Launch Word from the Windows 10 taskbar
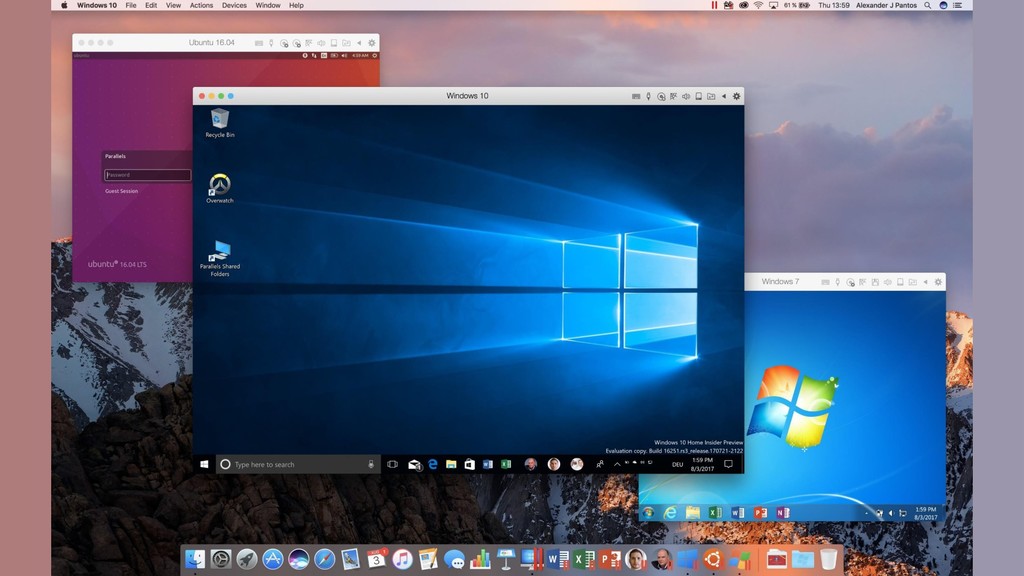 pos(487,464)
